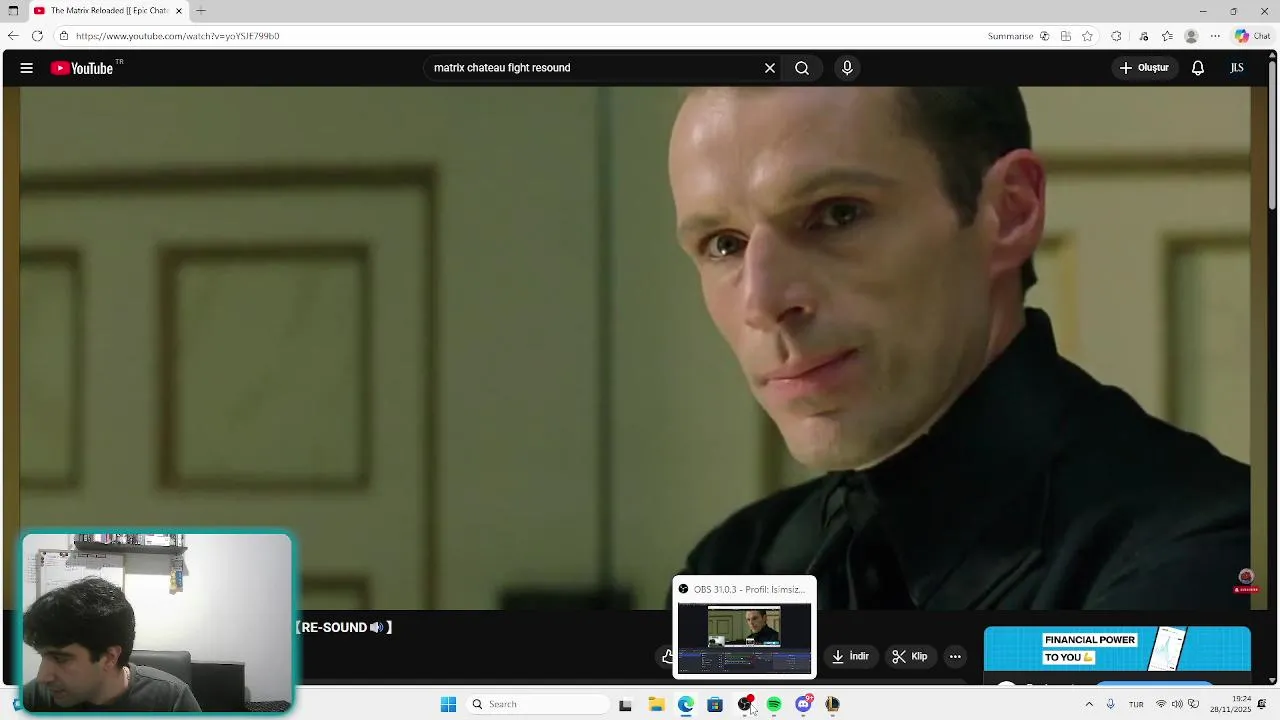Open the browser extensions puzzle icon
1280x720 pixels.
[1116, 36]
